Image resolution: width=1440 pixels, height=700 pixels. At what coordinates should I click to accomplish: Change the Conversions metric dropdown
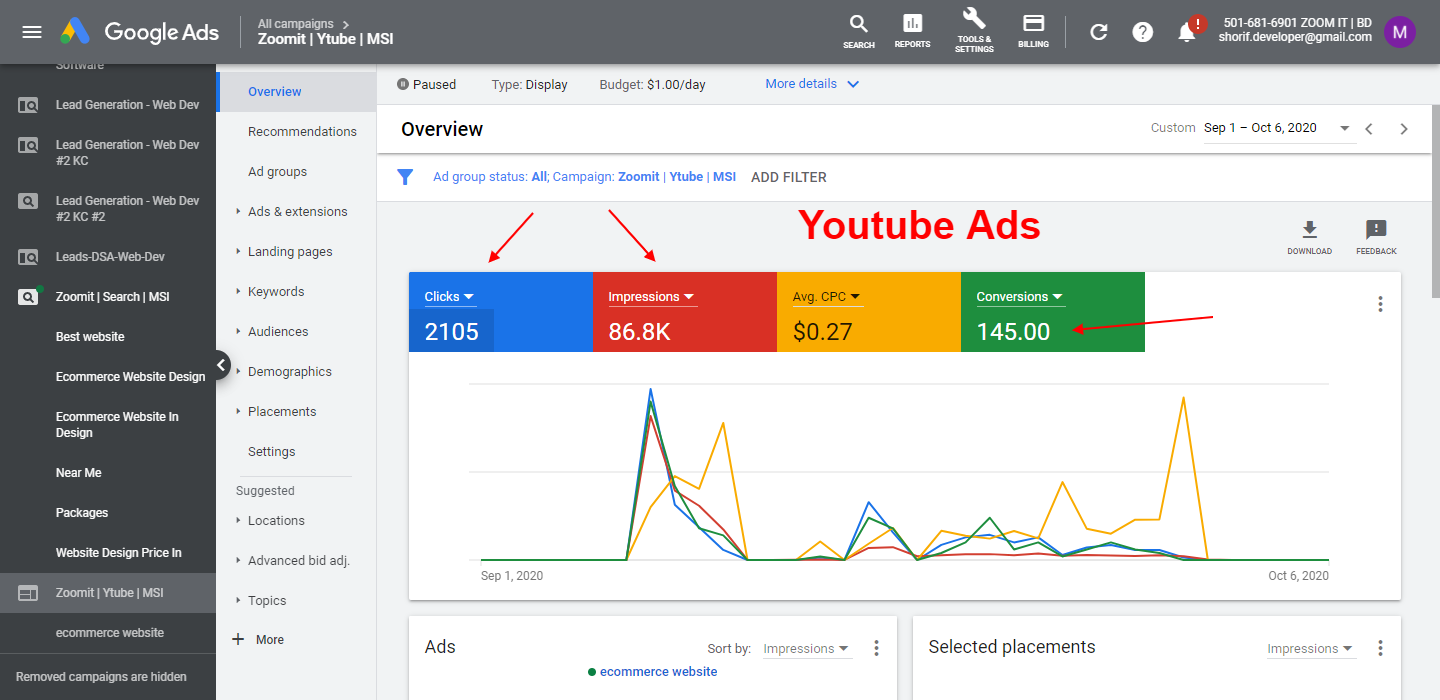(x=1020, y=297)
